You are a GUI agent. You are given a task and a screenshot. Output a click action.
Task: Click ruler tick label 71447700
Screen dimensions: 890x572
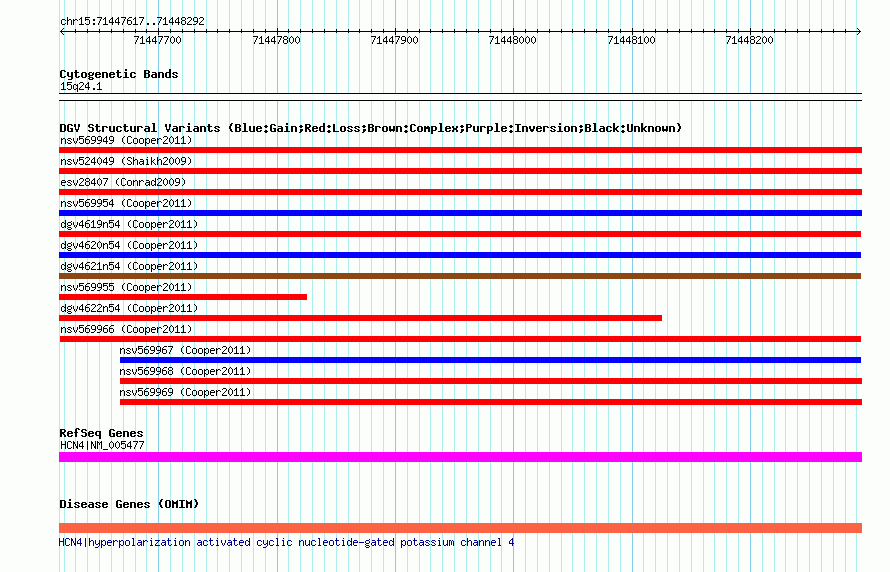[157, 40]
